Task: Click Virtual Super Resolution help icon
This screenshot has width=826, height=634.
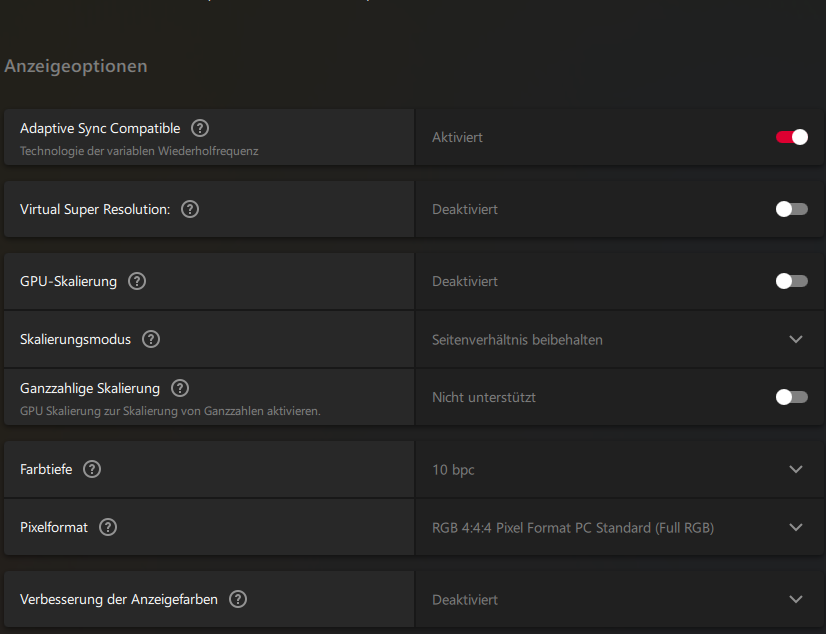Action: (x=190, y=209)
